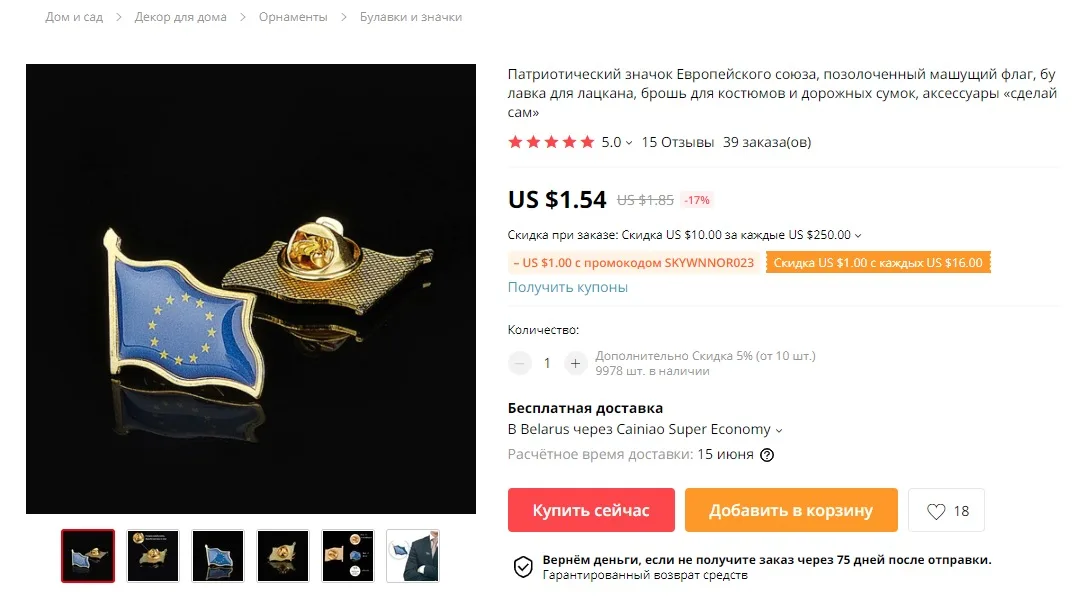Screen dimensions: 1081x598
Task: Open the 15 Отзывы reviews link
Action: pyautogui.click(x=678, y=142)
